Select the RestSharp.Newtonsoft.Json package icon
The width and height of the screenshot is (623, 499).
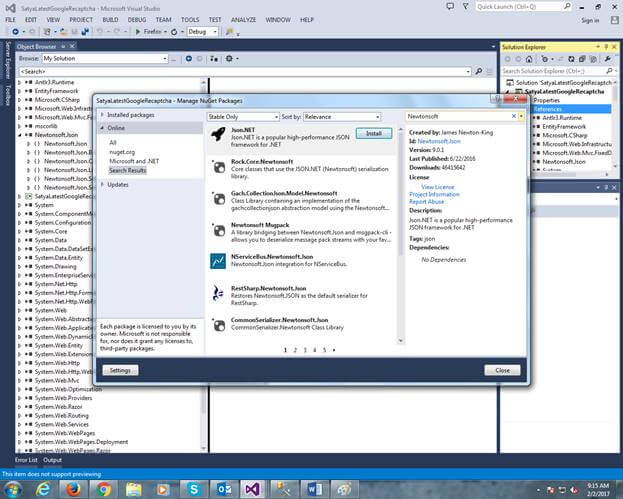[x=218, y=293]
